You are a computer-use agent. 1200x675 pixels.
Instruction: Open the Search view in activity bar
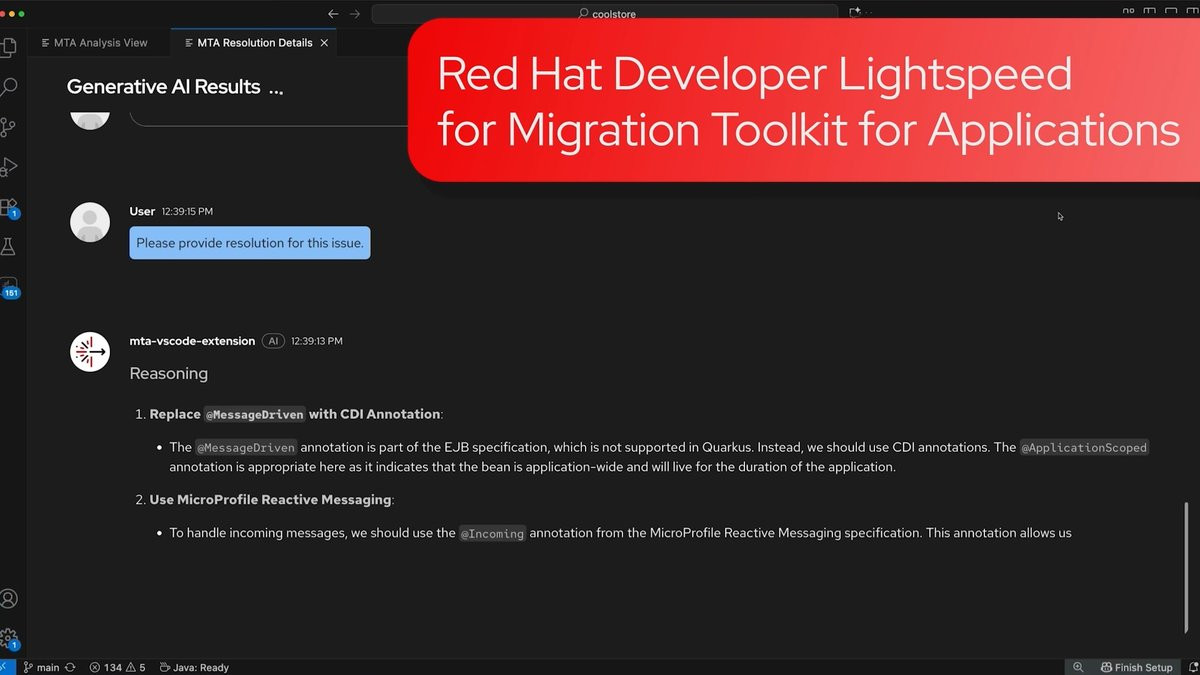click(9, 88)
